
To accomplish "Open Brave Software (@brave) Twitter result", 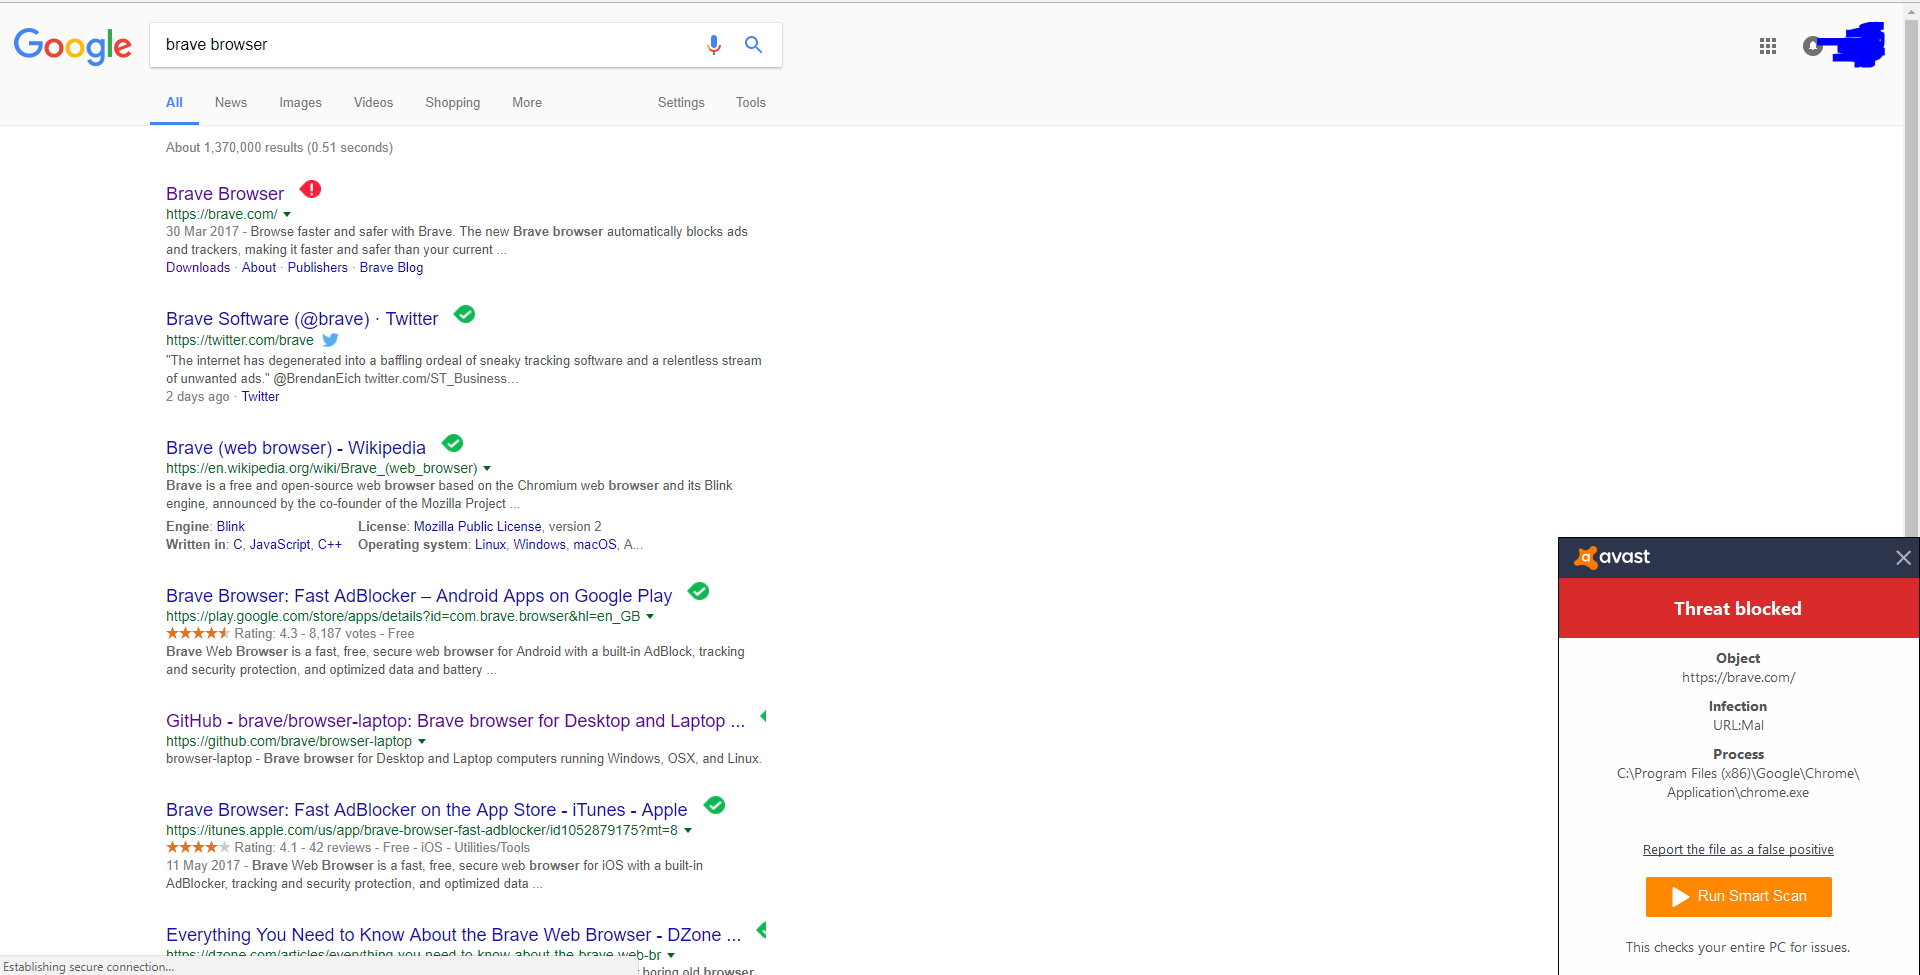I will (x=302, y=319).
